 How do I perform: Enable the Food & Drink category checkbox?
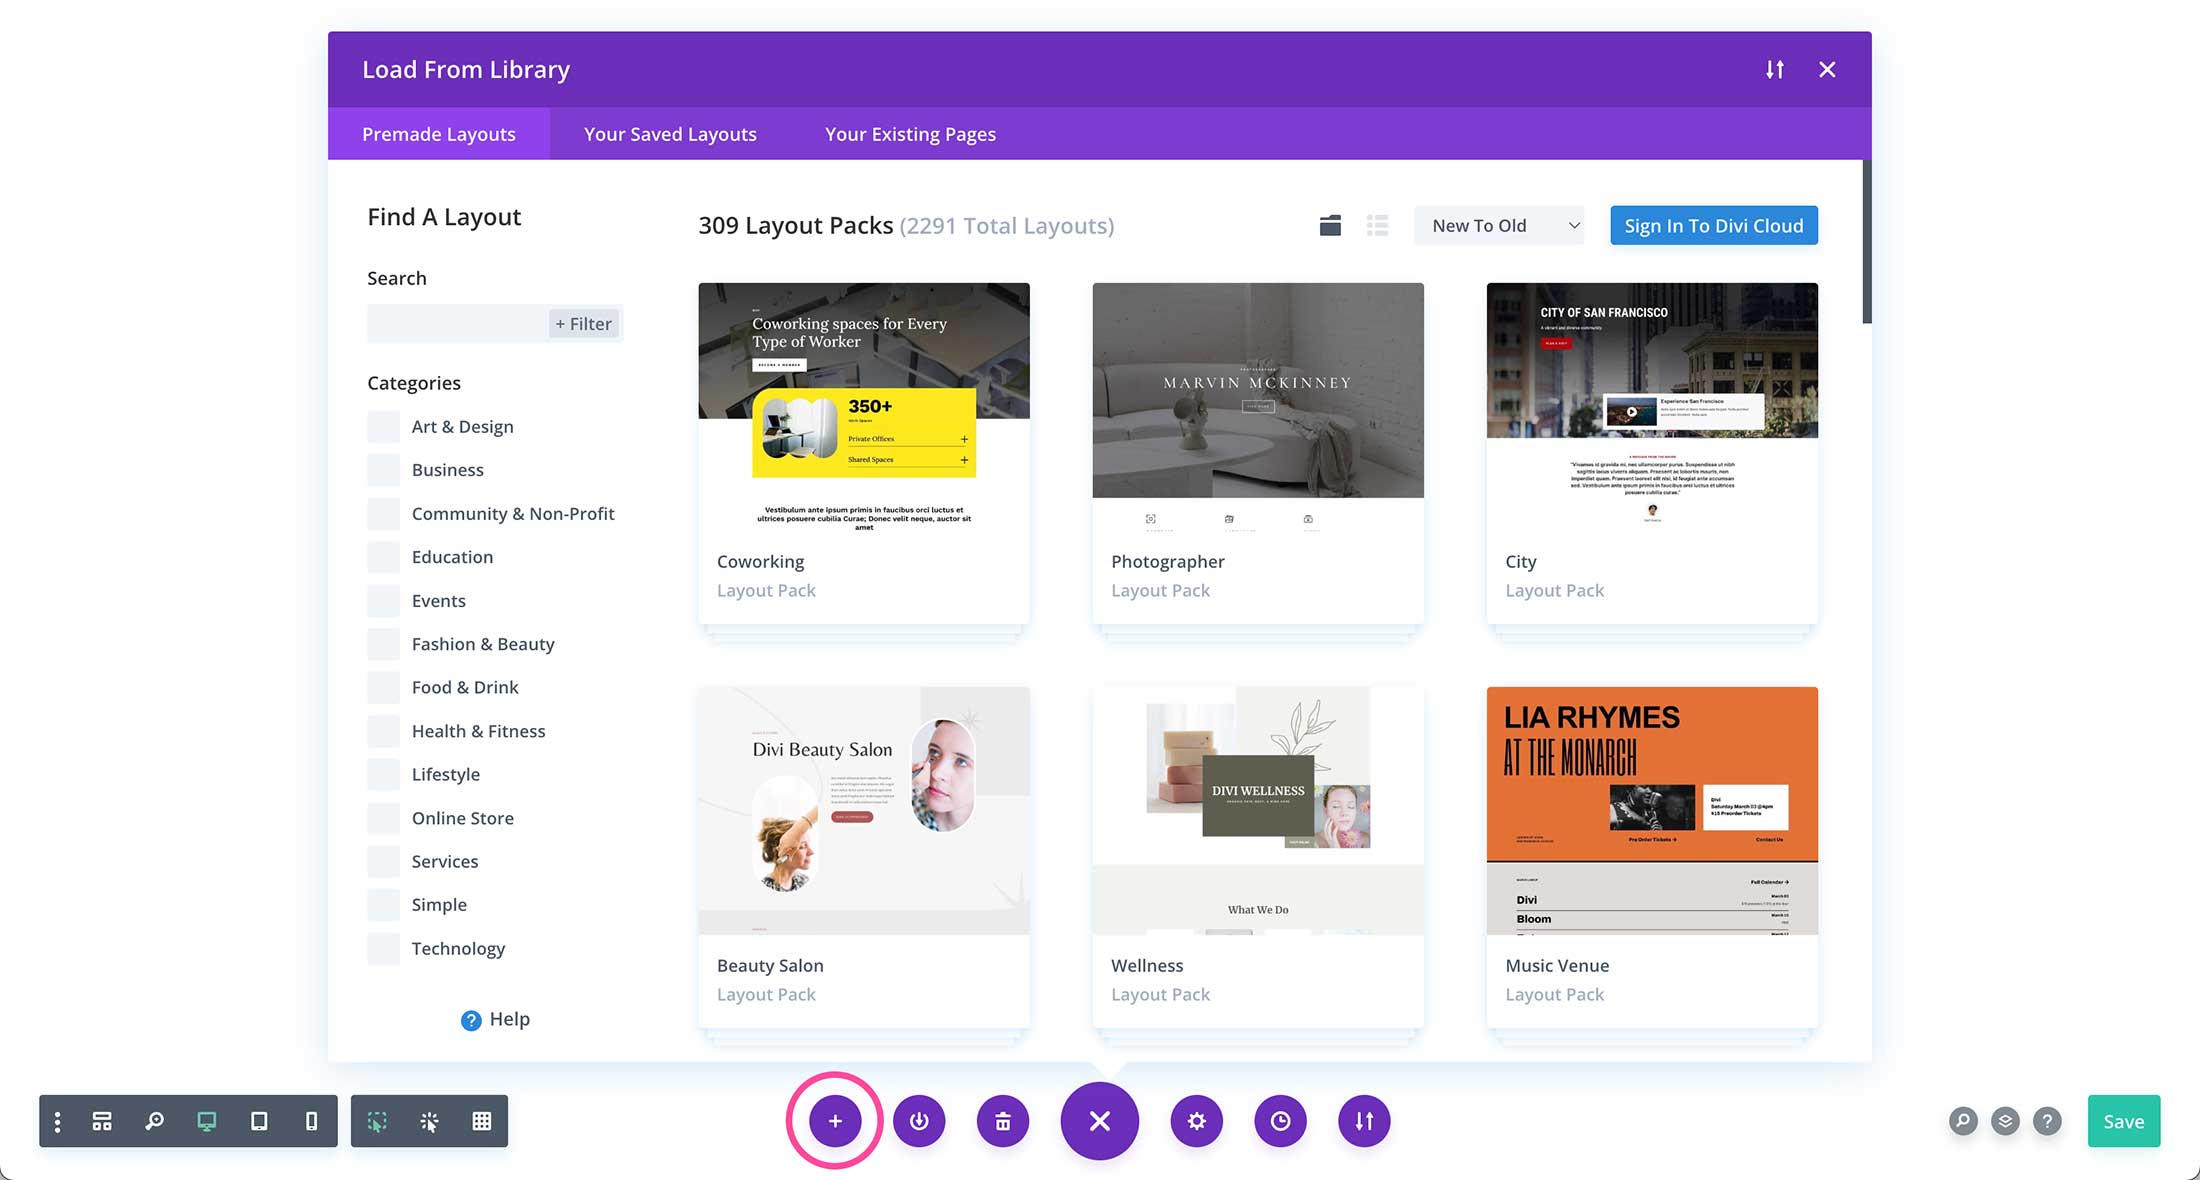(383, 688)
